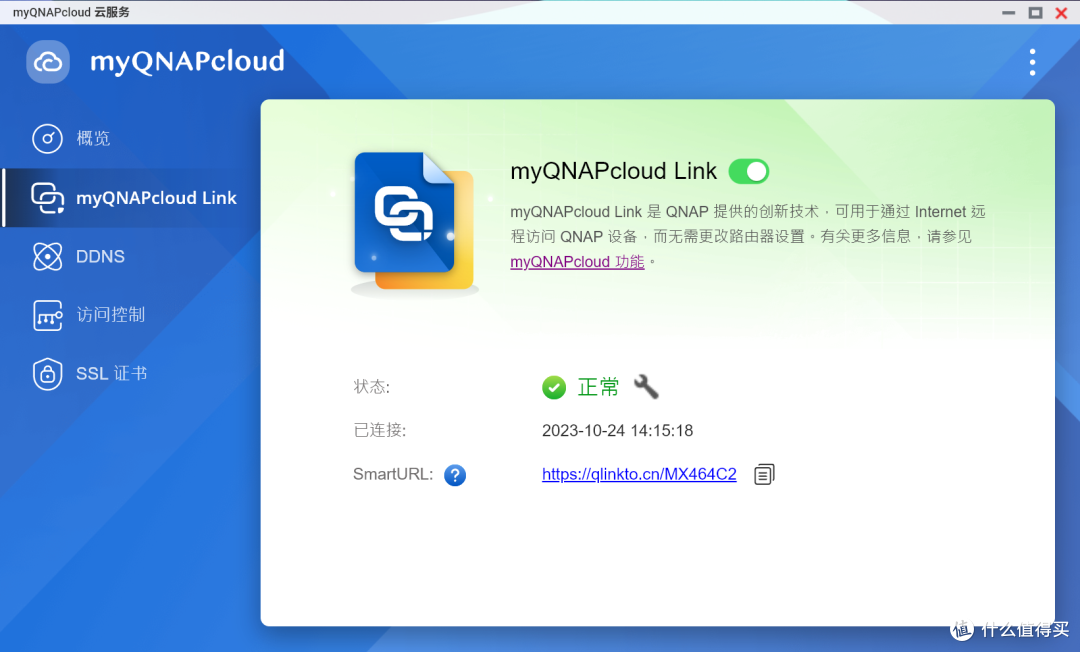Click the 正常 status text
Image resolution: width=1080 pixels, height=652 pixels.
tap(598, 388)
